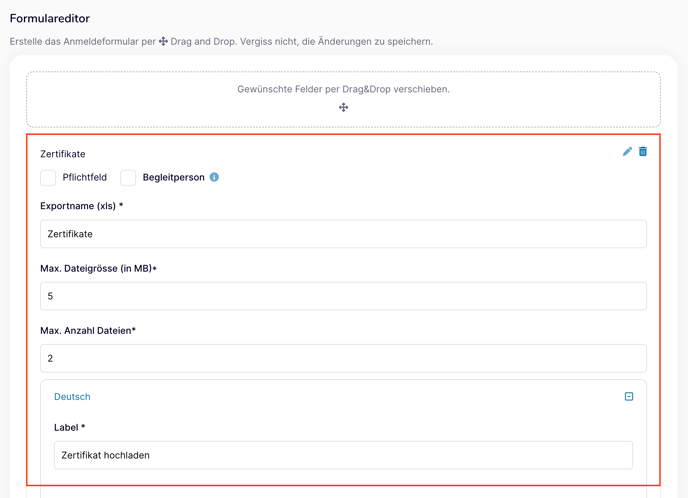This screenshot has width=688, height=498.
Task: Click the move icon in the drop zone
Action: pos(344,107)
